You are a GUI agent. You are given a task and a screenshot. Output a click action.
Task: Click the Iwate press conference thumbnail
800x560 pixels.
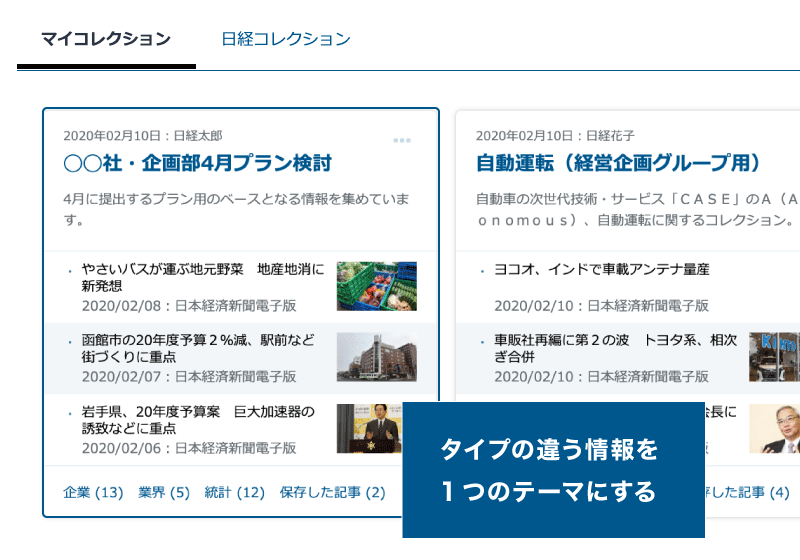(369, 428)
